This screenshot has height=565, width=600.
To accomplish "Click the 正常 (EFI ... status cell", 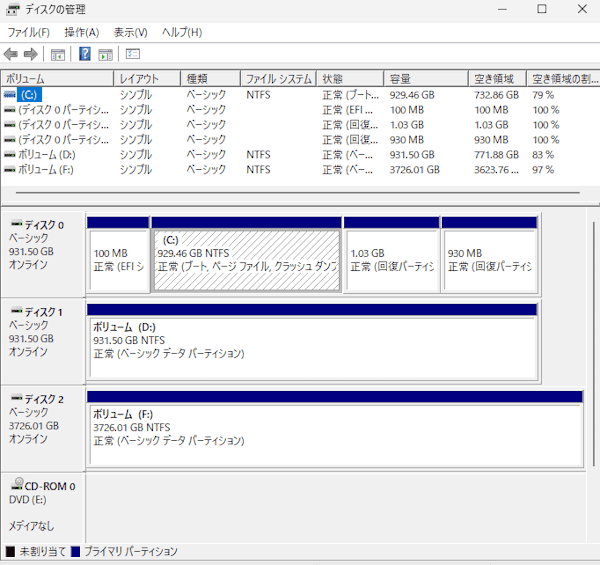I will (347, 110).
